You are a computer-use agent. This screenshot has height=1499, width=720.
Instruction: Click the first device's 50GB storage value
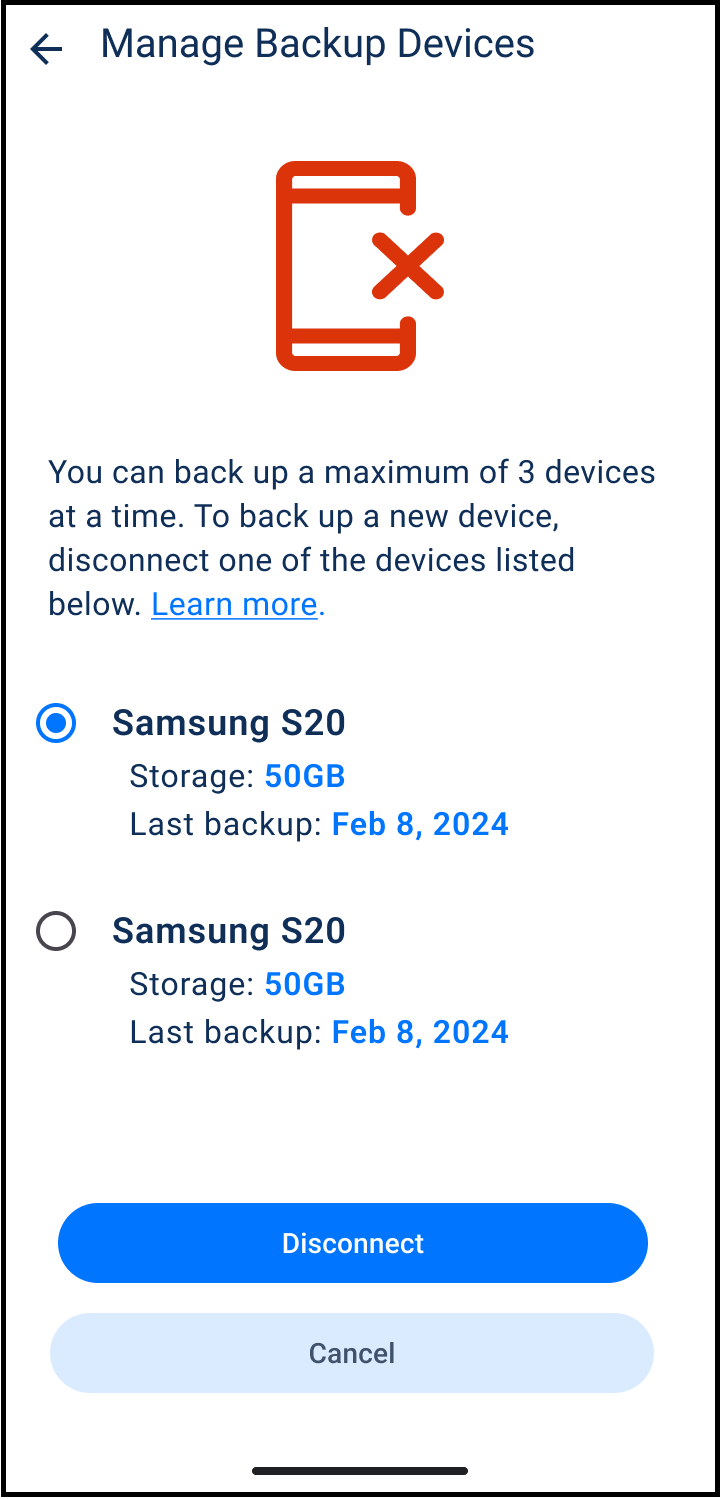point(305,776)
